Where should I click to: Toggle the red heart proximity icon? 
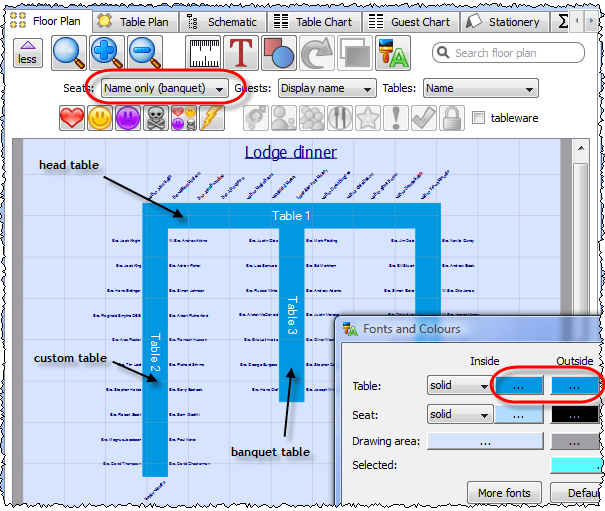(x=72, y=118)
